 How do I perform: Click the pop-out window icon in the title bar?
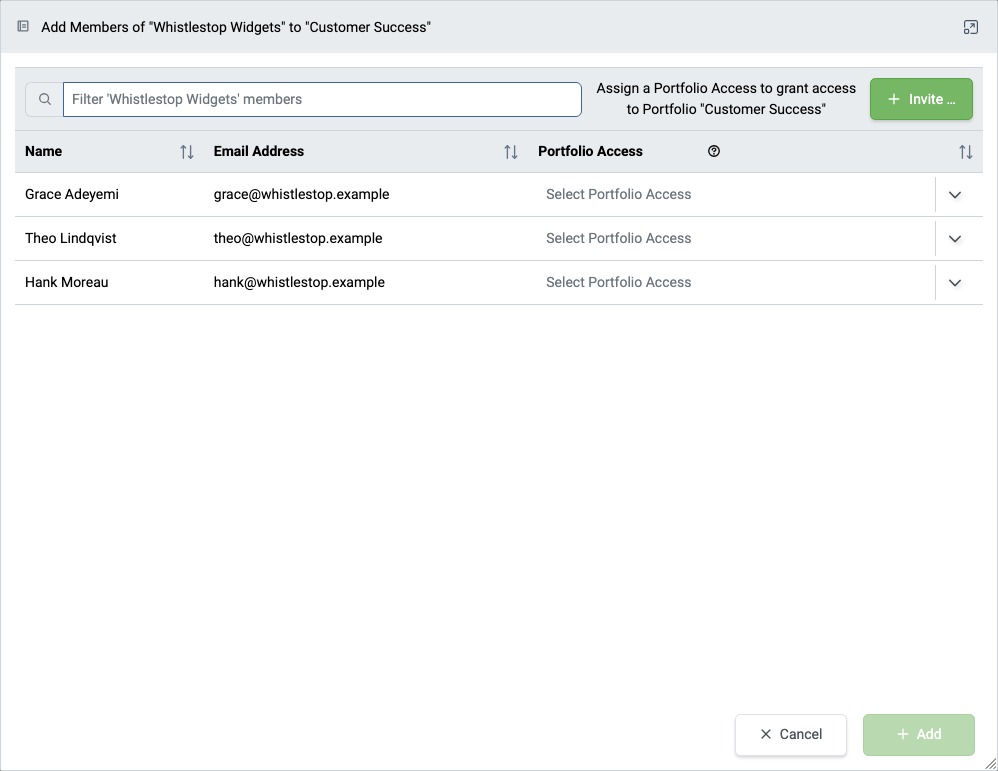click(x=970, y=27)
